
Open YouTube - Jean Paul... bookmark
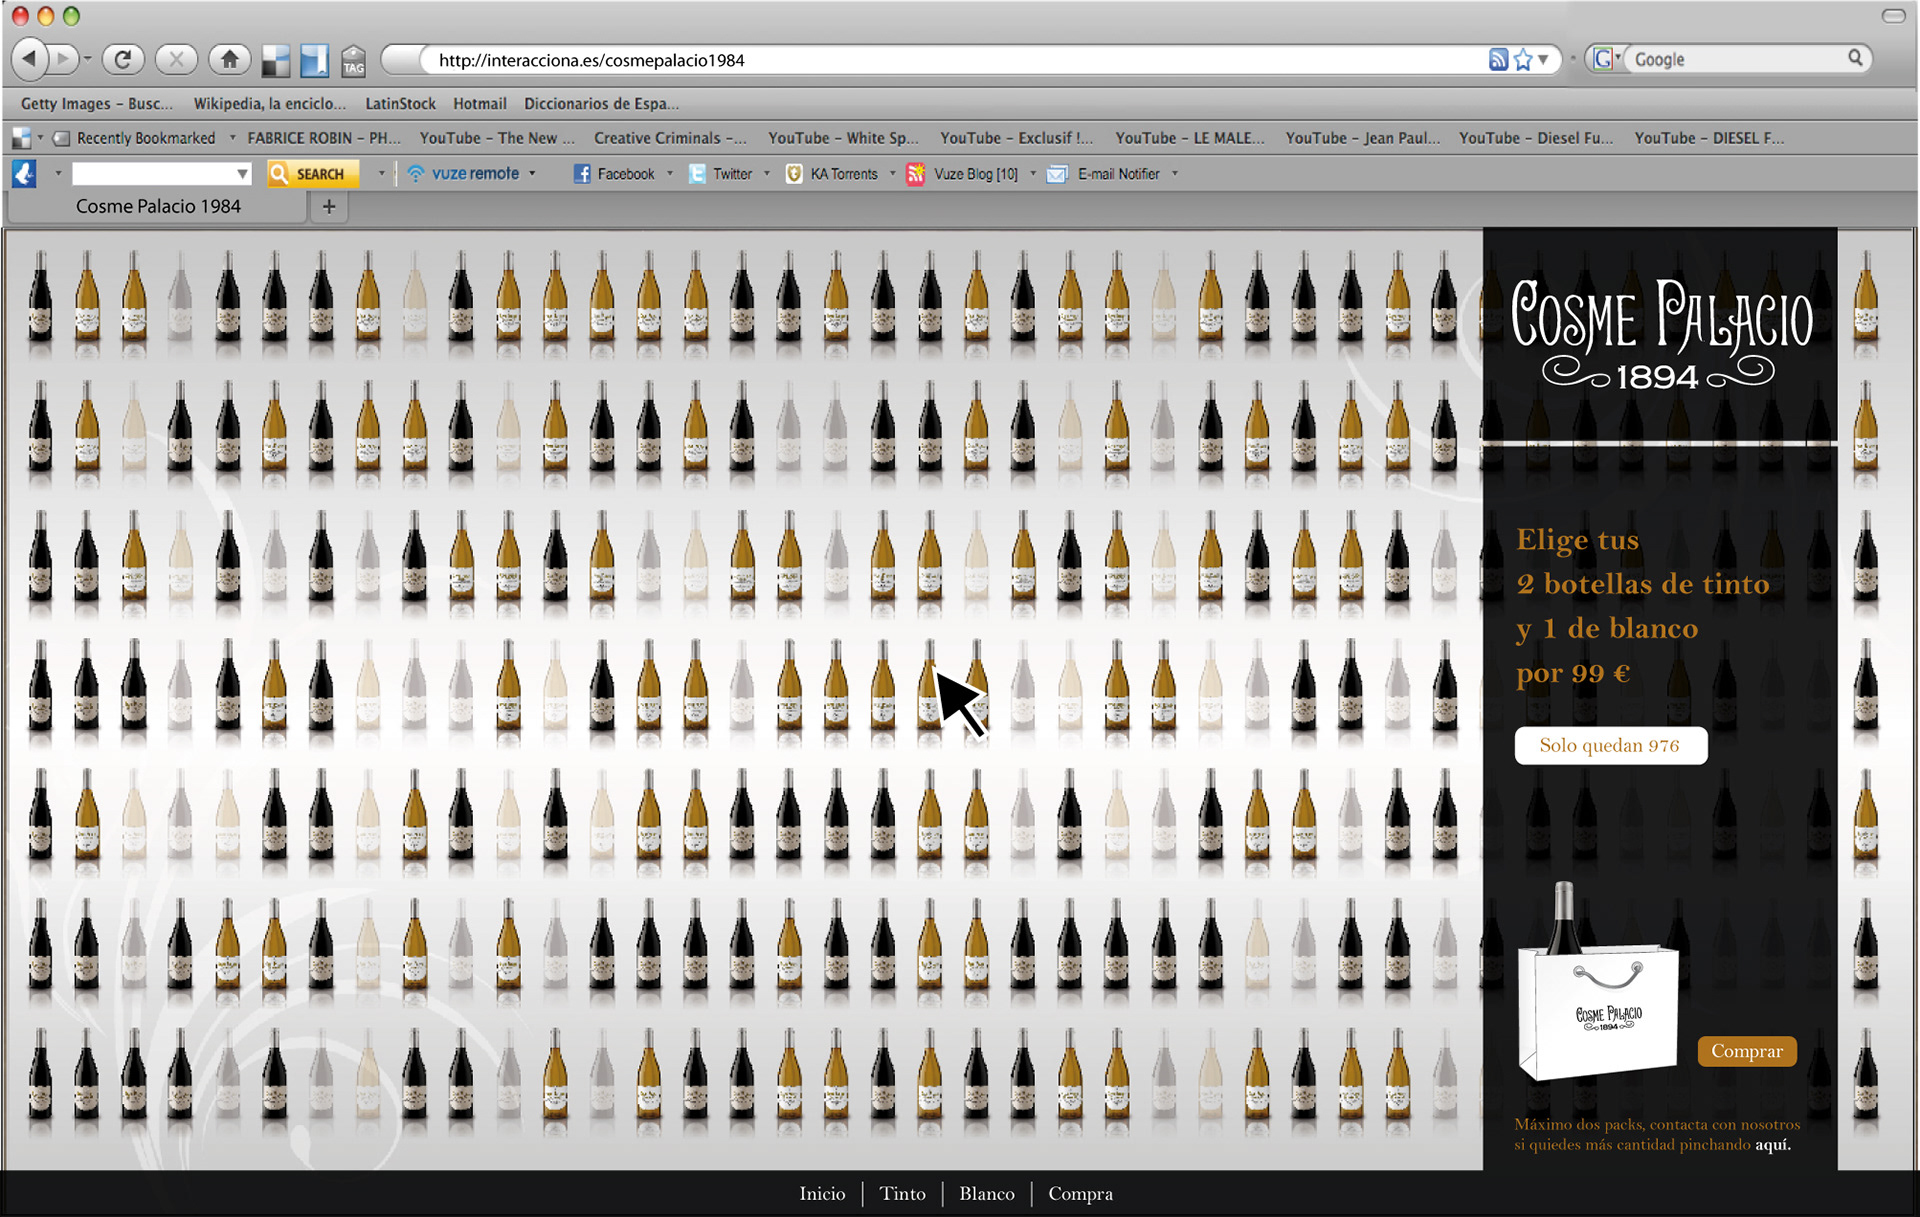pyautogui.click(x=1363, y=138)
